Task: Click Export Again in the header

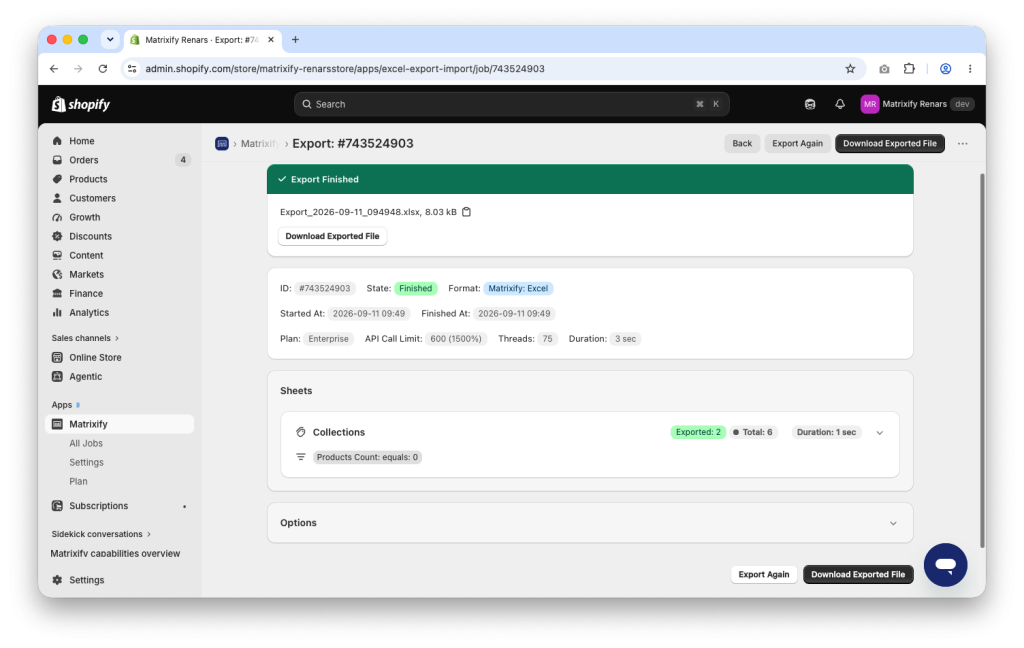Action: 797,144
